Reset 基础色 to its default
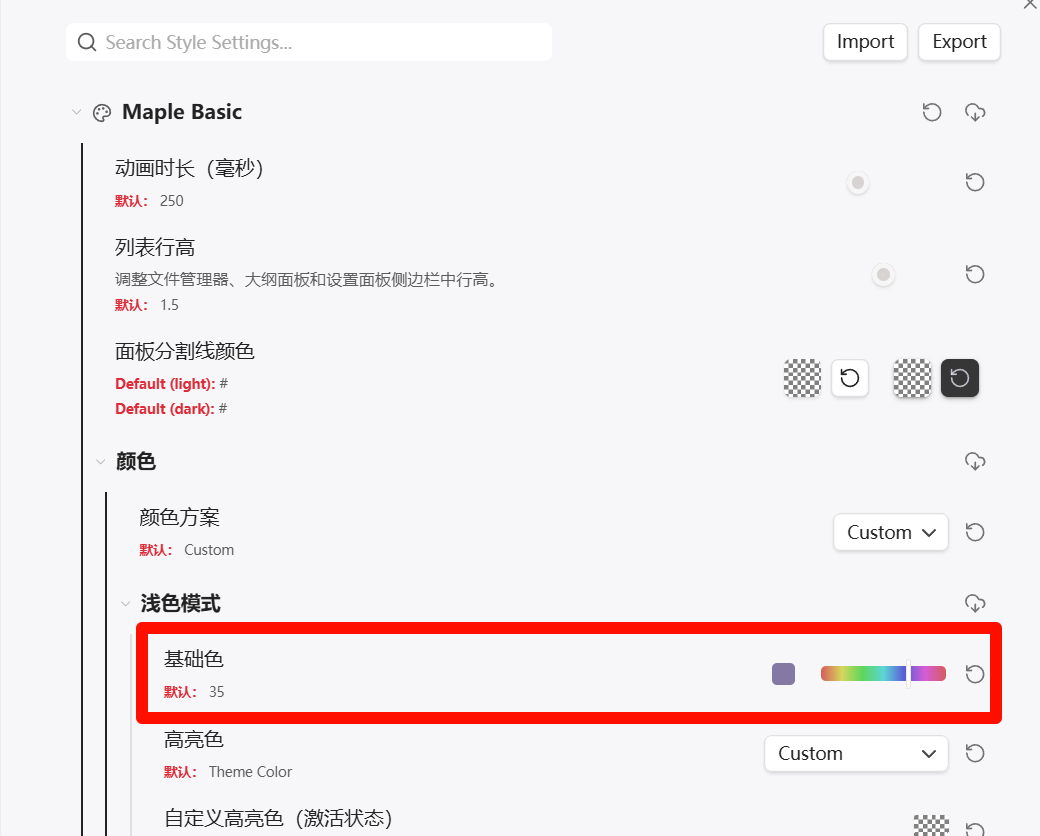 [x=975, y=674]
